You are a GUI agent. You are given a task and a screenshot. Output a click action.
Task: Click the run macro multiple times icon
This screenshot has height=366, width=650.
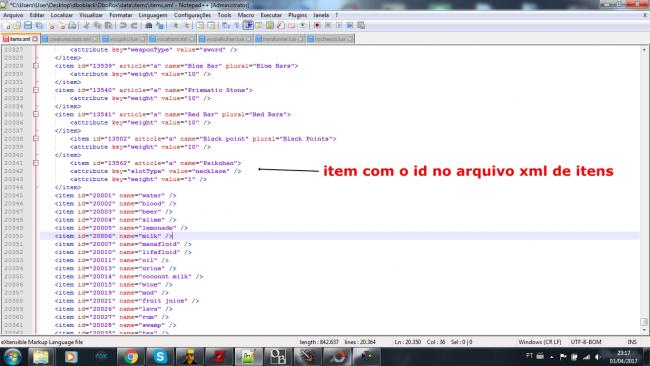(x=350, y=26)
